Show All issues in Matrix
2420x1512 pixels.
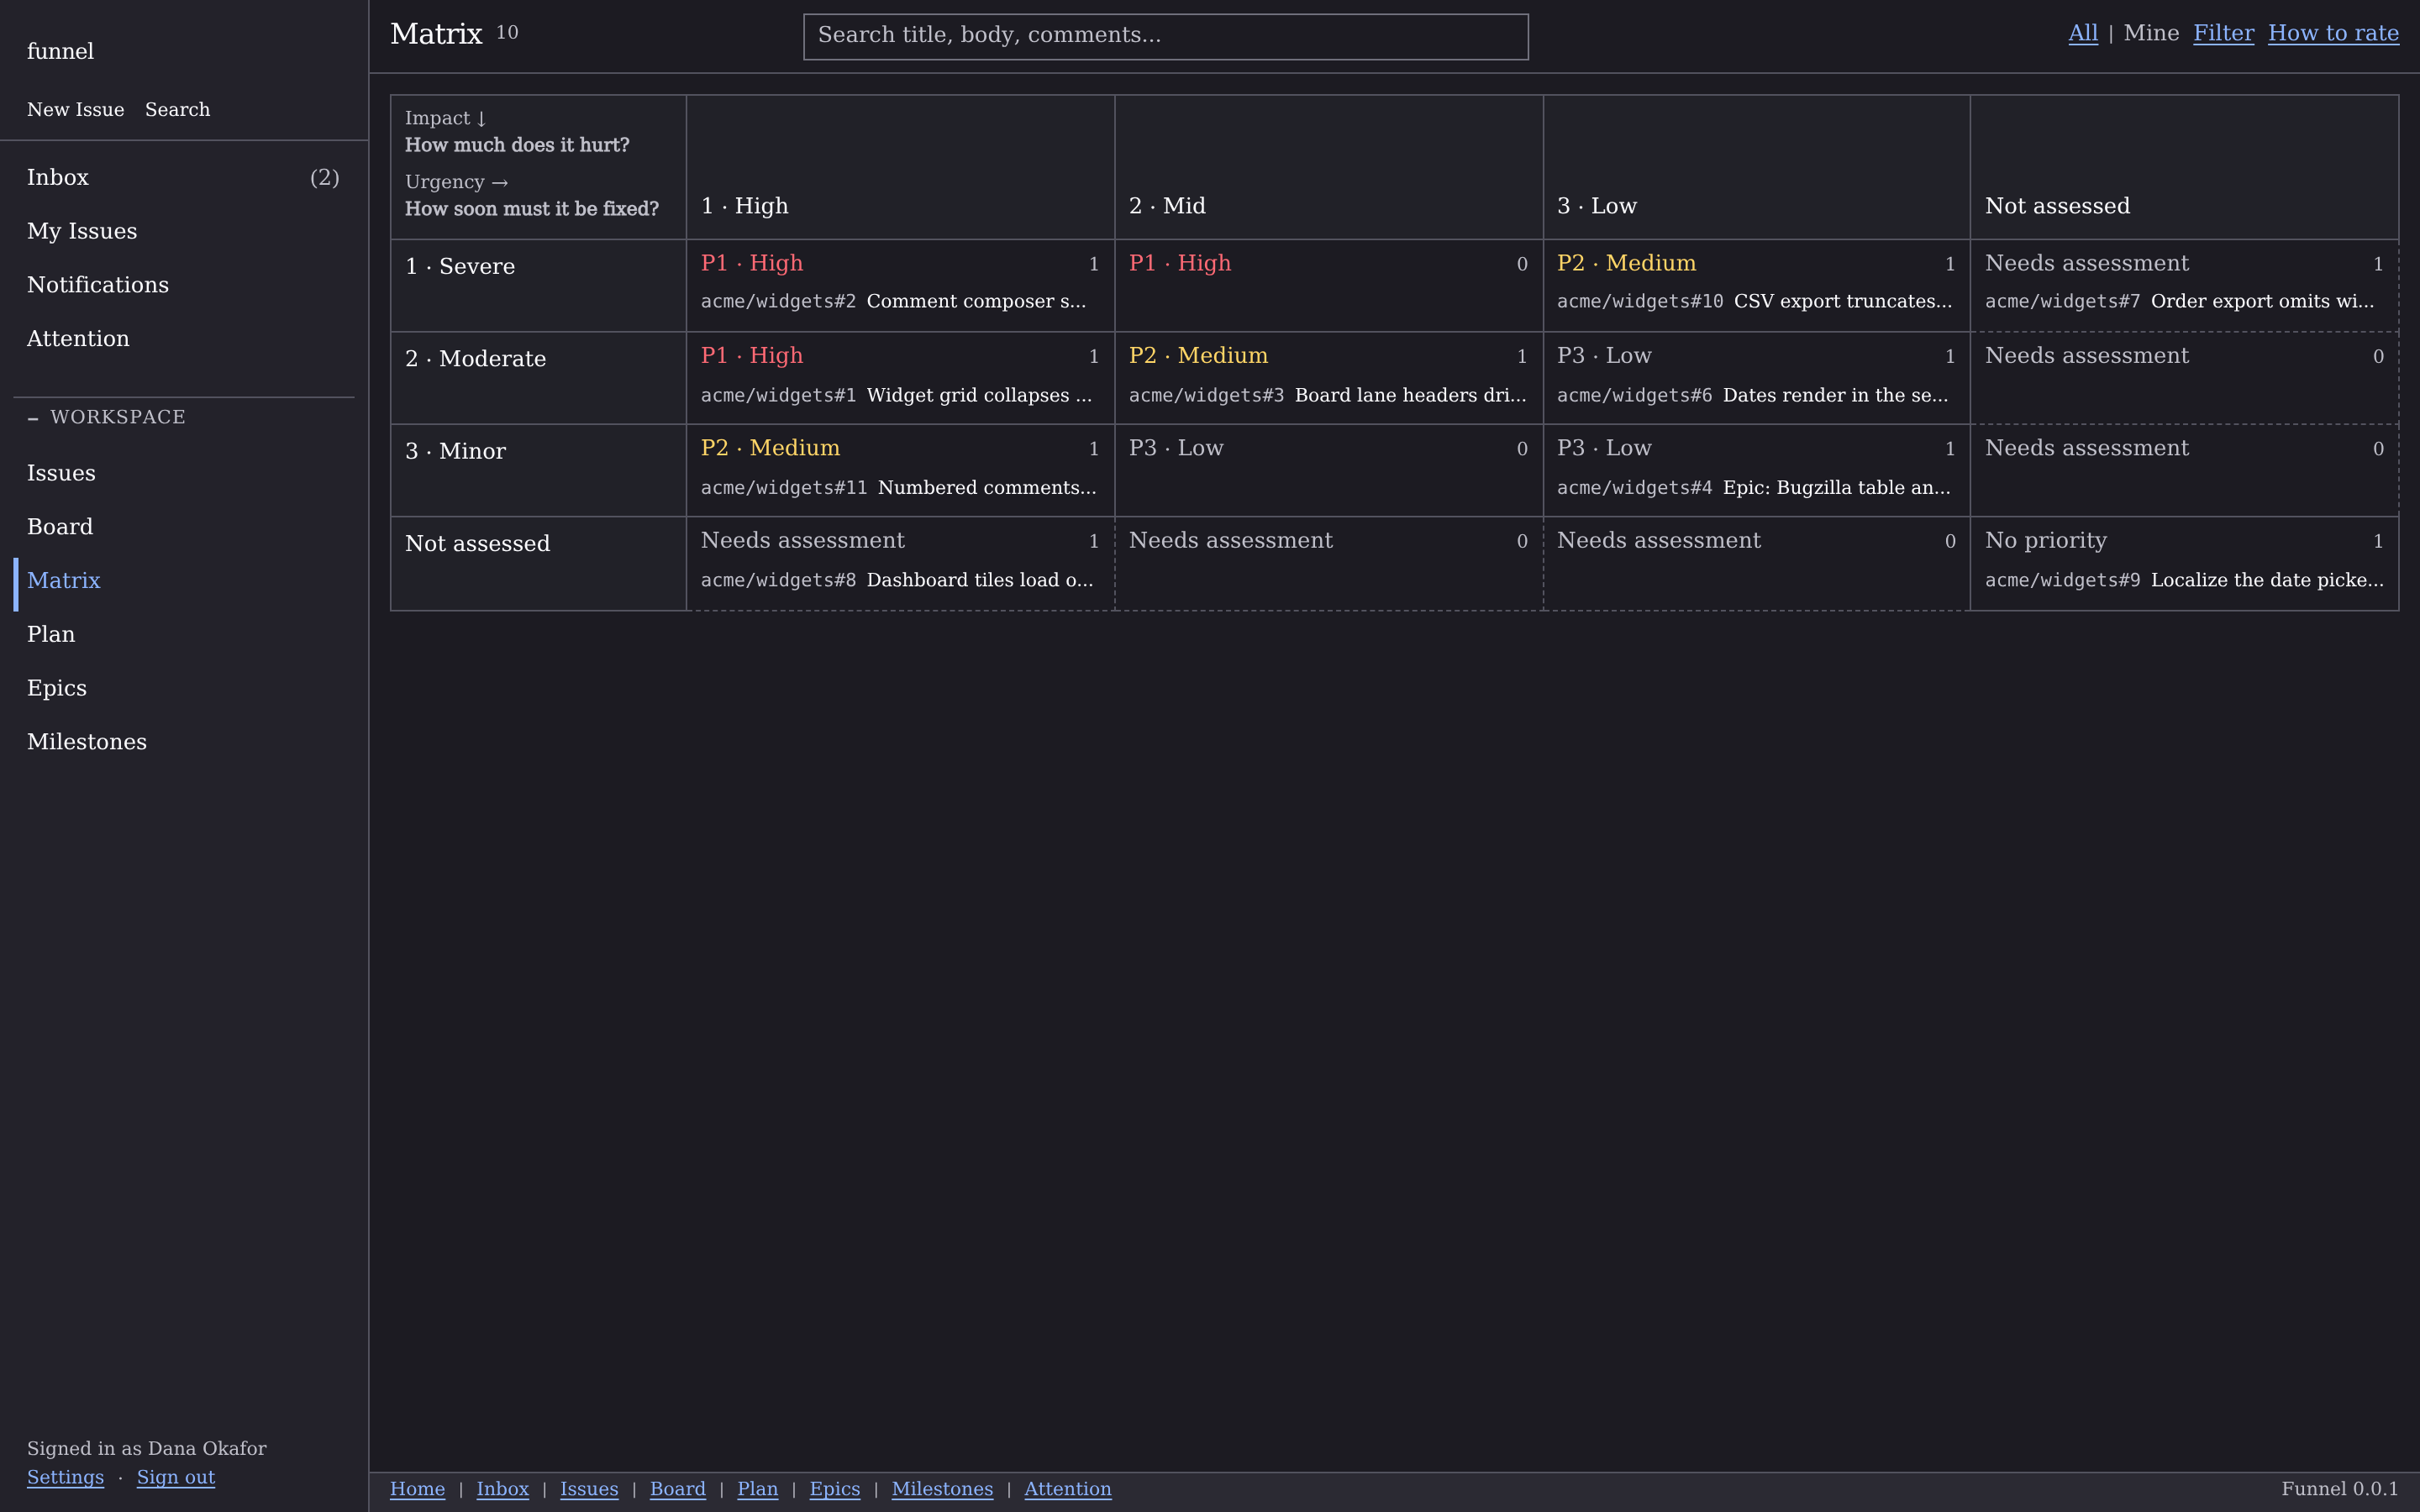coord(2083,33)
